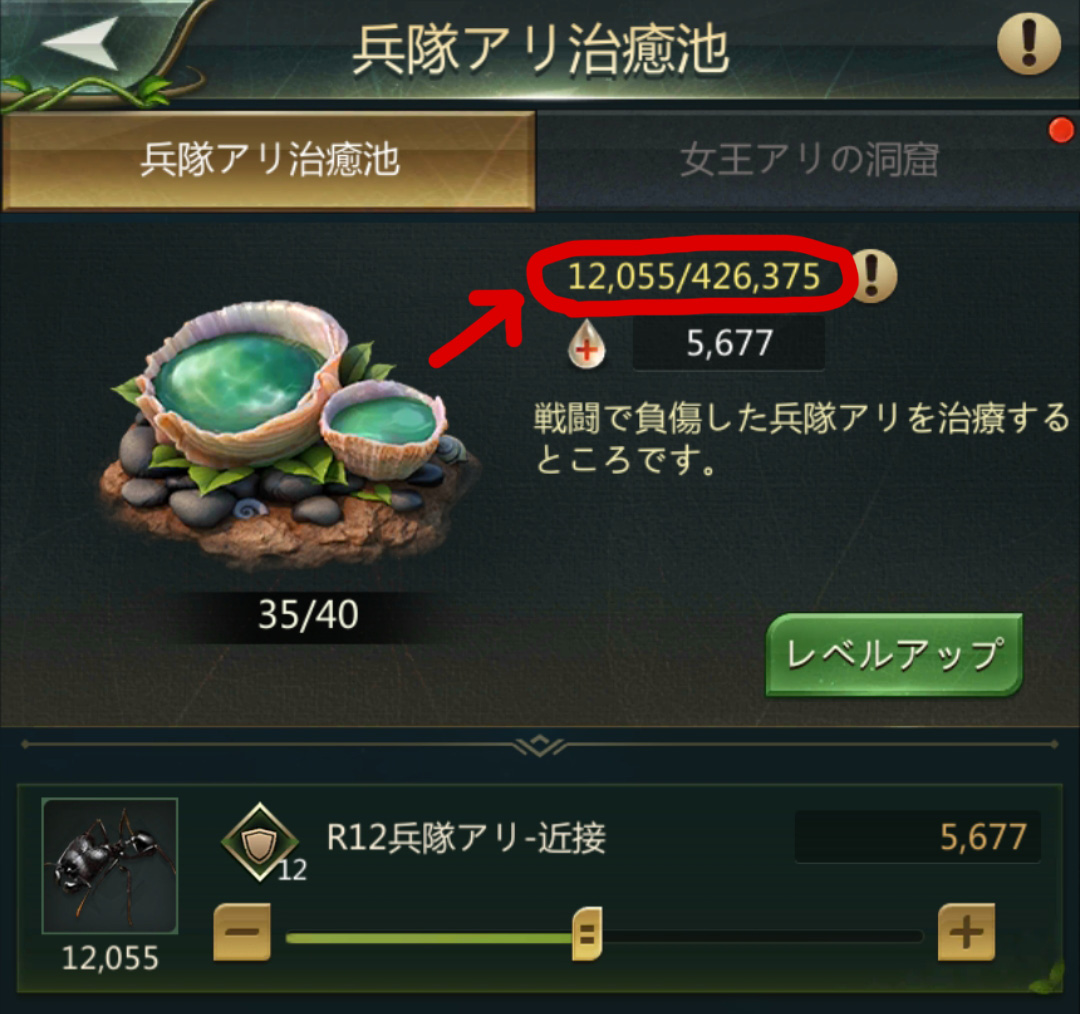Decrease ant count with minus button
1080x1014 pixels.
click(242, 932)
